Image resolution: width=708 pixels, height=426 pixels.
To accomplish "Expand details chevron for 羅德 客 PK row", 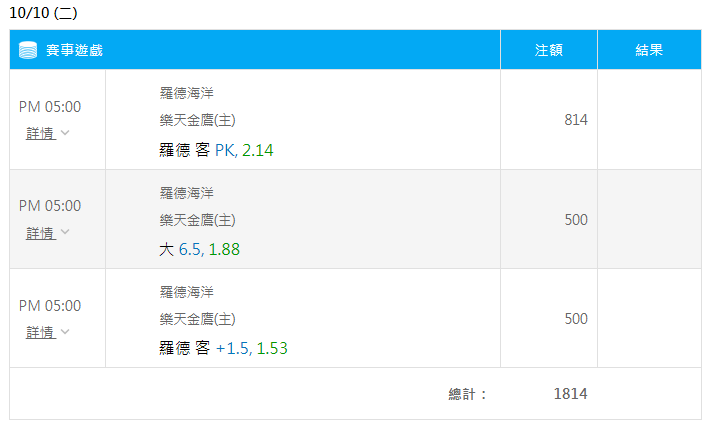I will pos(65,133).
